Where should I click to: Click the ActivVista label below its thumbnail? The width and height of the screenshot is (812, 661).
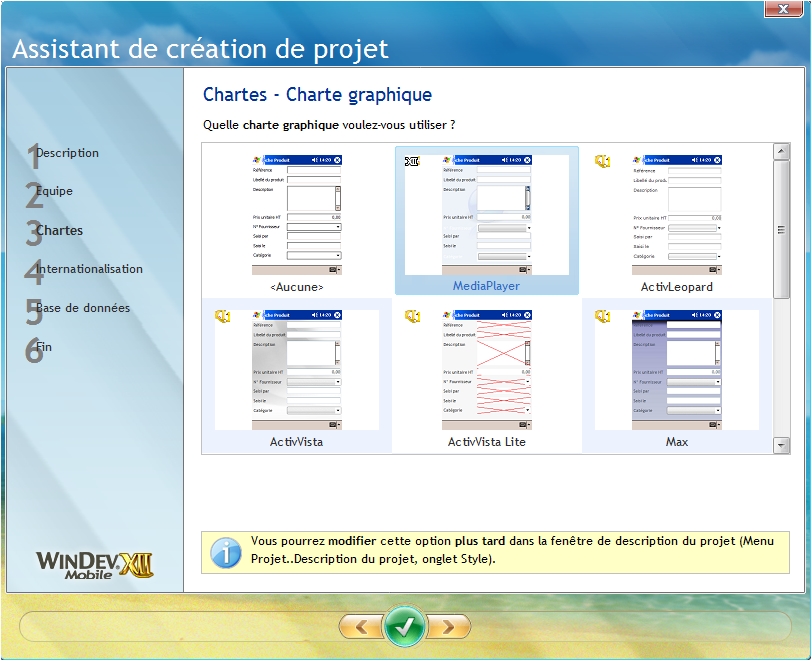(296, 442)
